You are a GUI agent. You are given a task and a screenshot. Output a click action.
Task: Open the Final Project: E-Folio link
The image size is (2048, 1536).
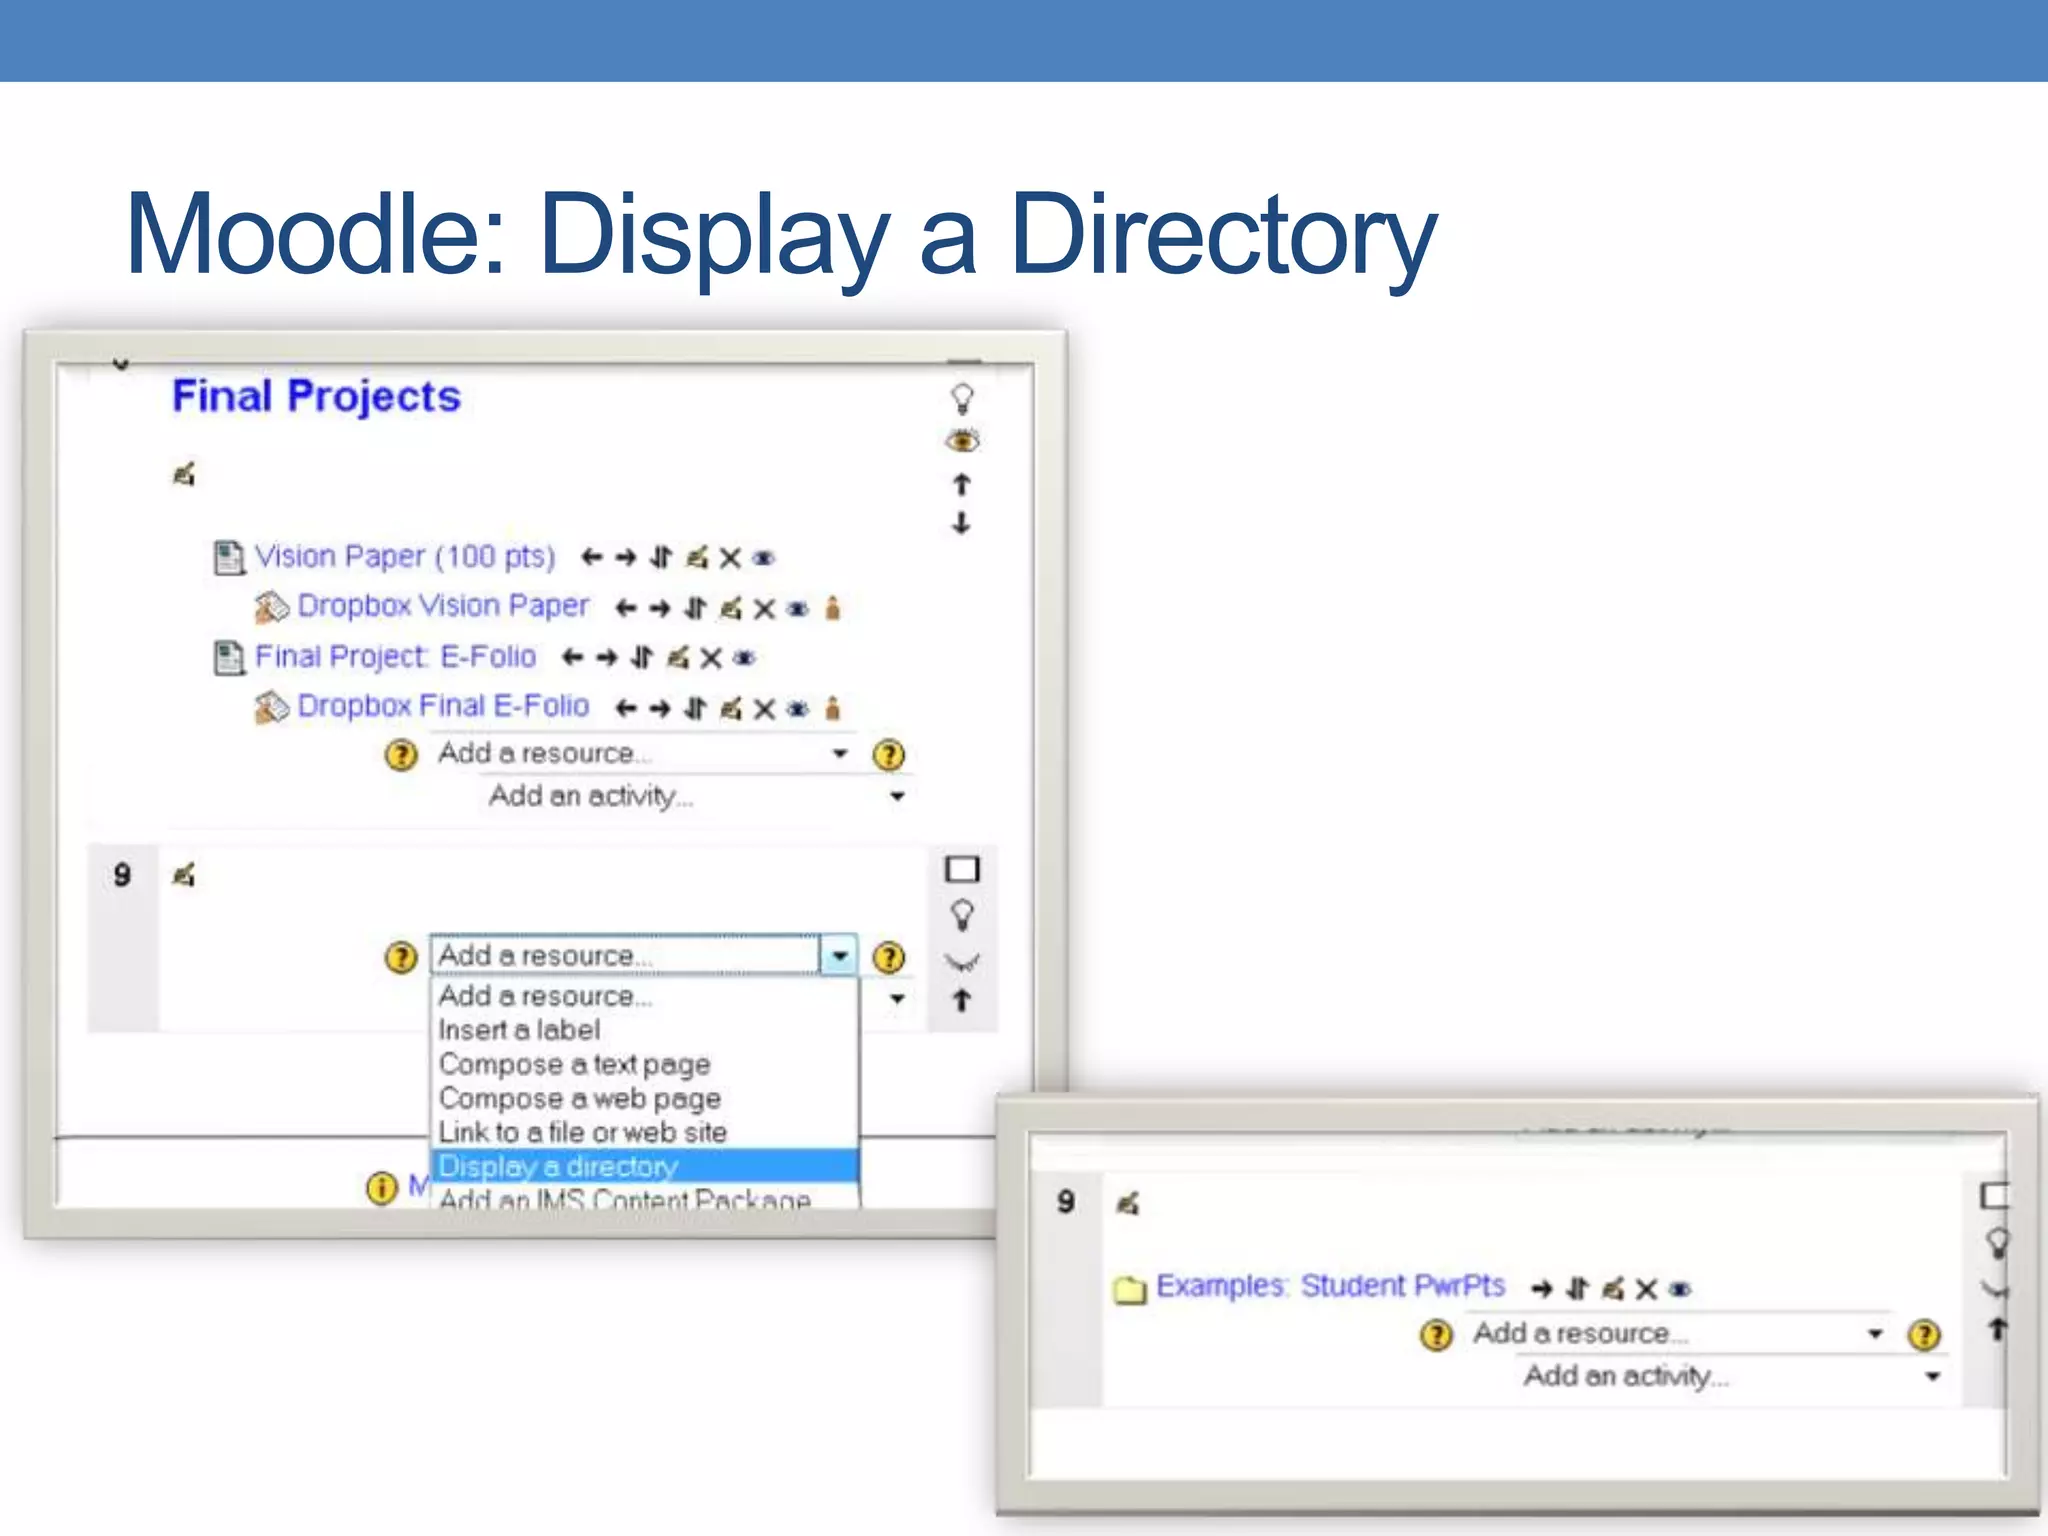pyautogui.click(x=395, y=657)
